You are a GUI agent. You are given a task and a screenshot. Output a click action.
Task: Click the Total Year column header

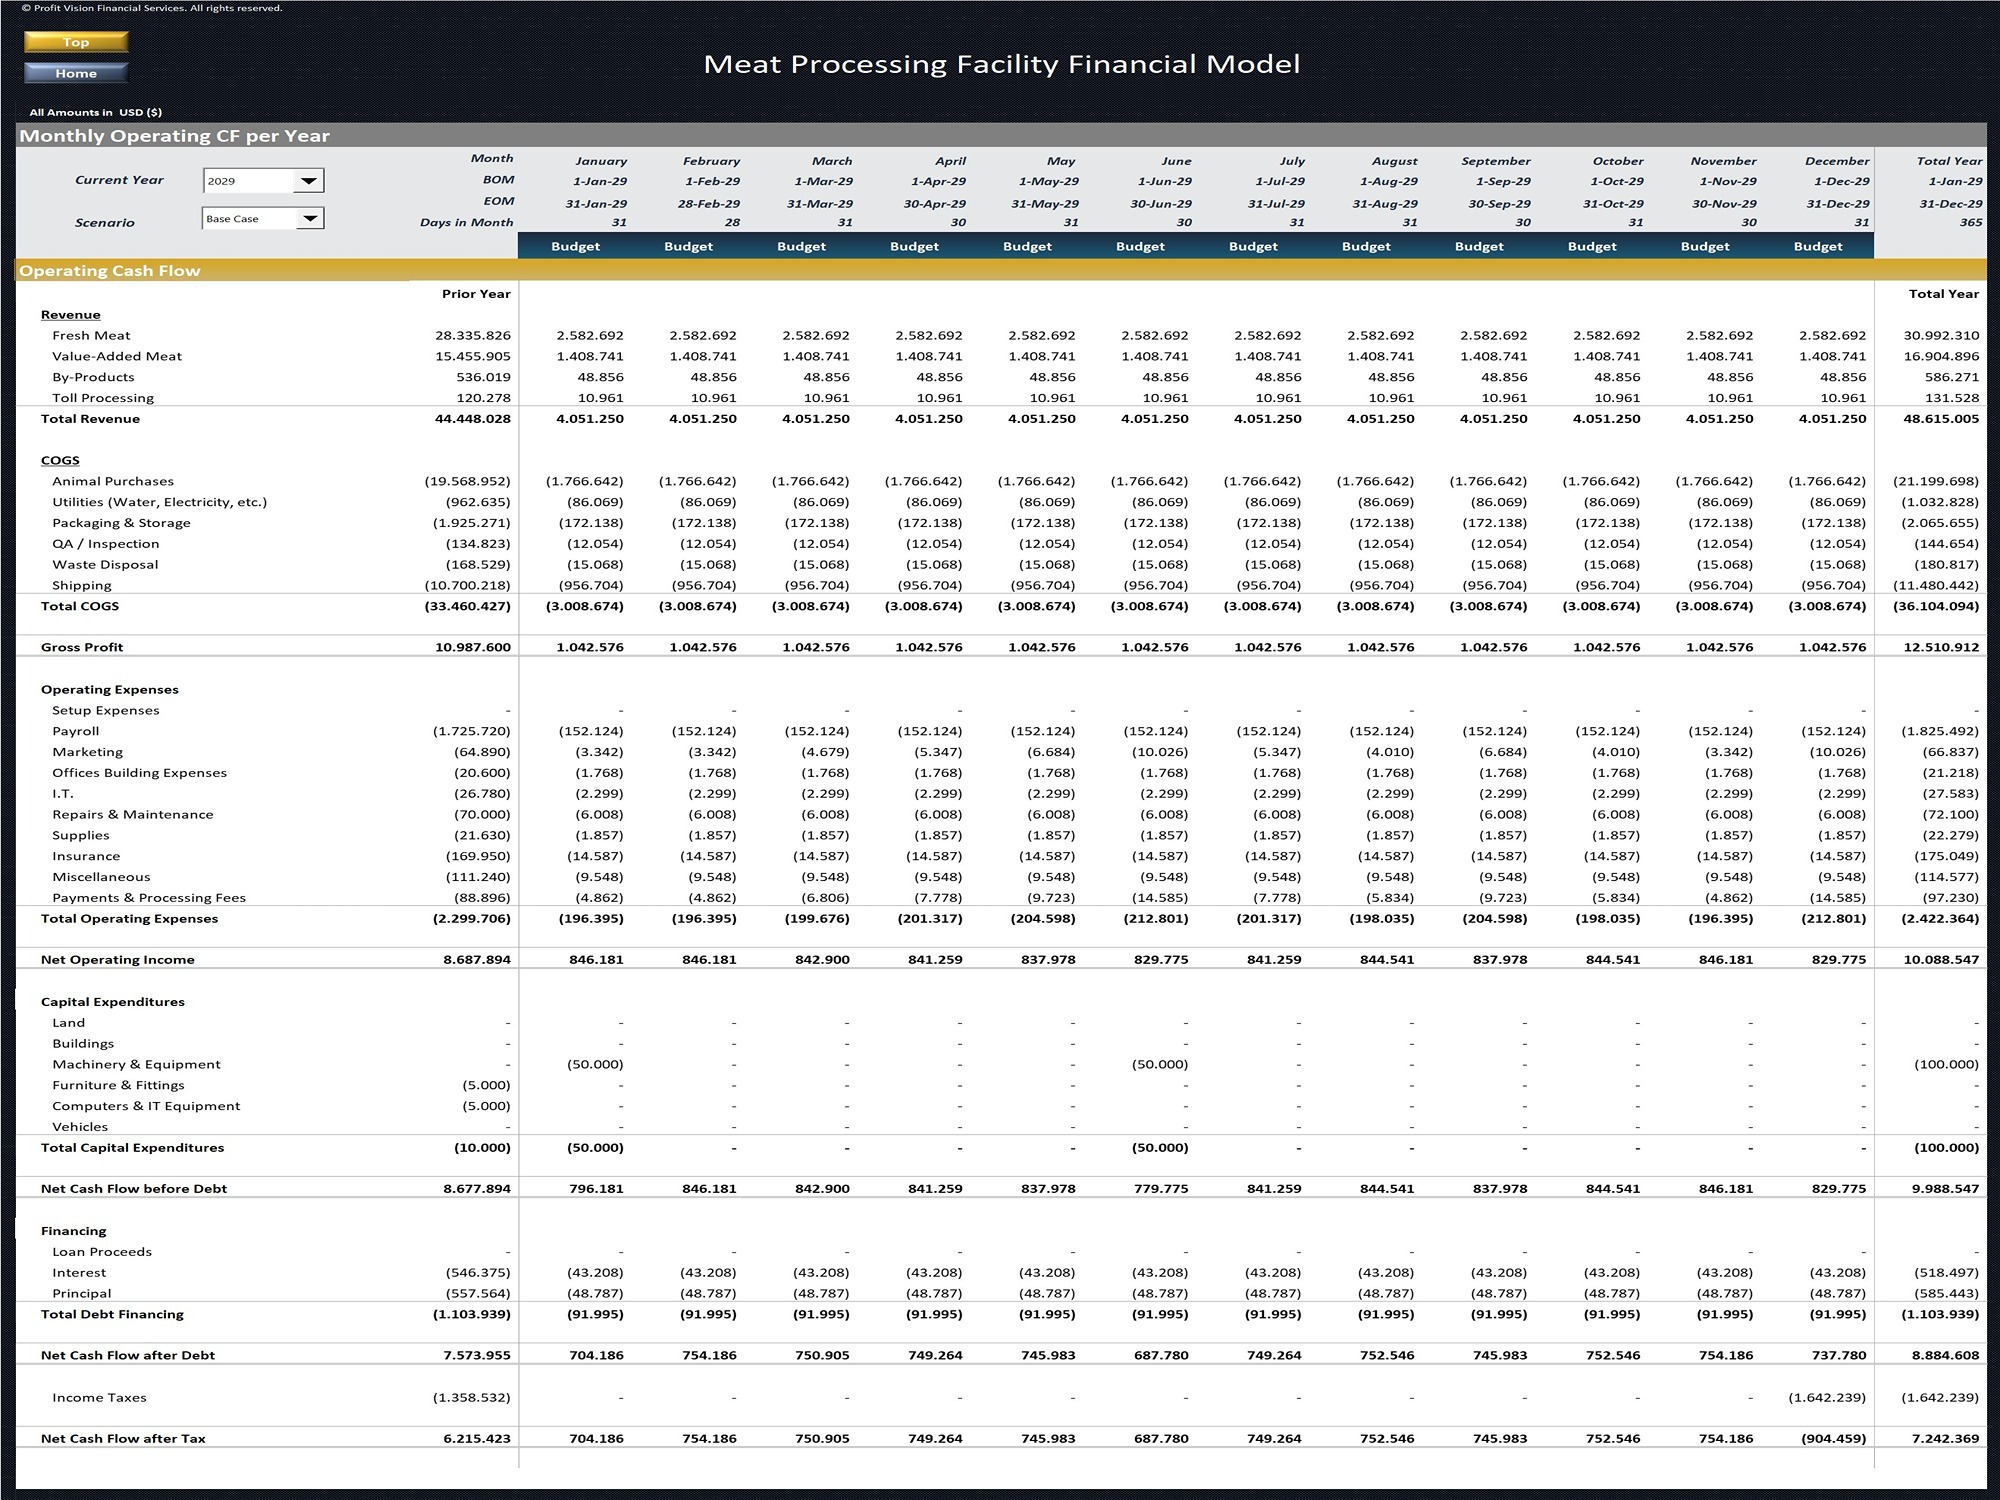(x=1949, y=161)
